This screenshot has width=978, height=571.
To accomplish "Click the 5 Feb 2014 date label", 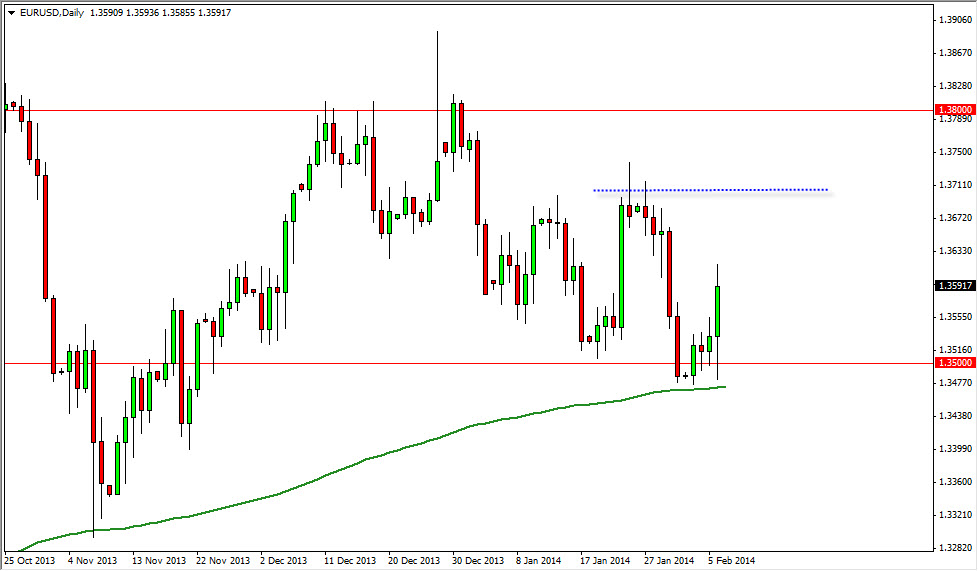I will [x=732, y=560].
